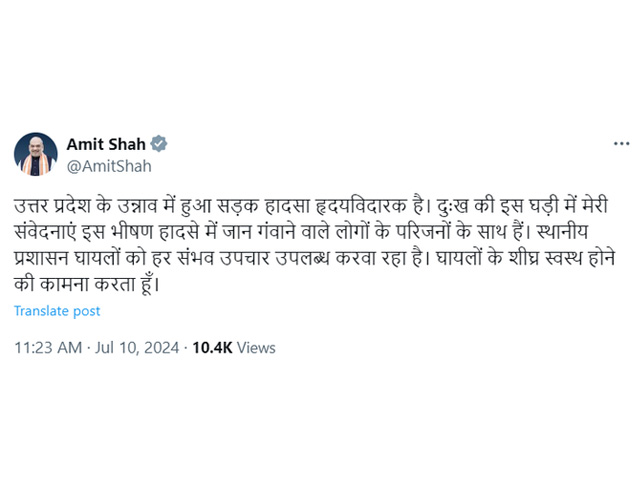Screen dimensions: 640x480
Task: Click the word स्थानीय in the tweet
Action: pos(563,232)
